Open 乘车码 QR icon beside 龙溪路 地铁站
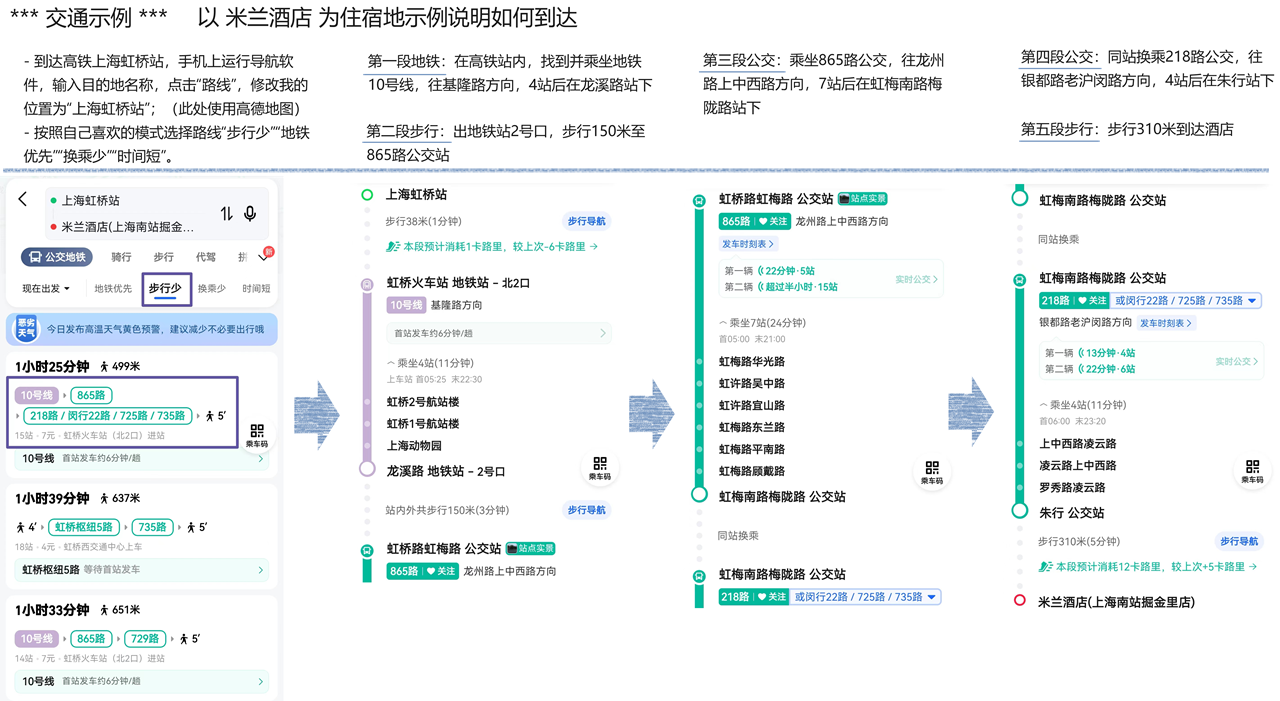Screen dimensions: 1280x701 600,468
